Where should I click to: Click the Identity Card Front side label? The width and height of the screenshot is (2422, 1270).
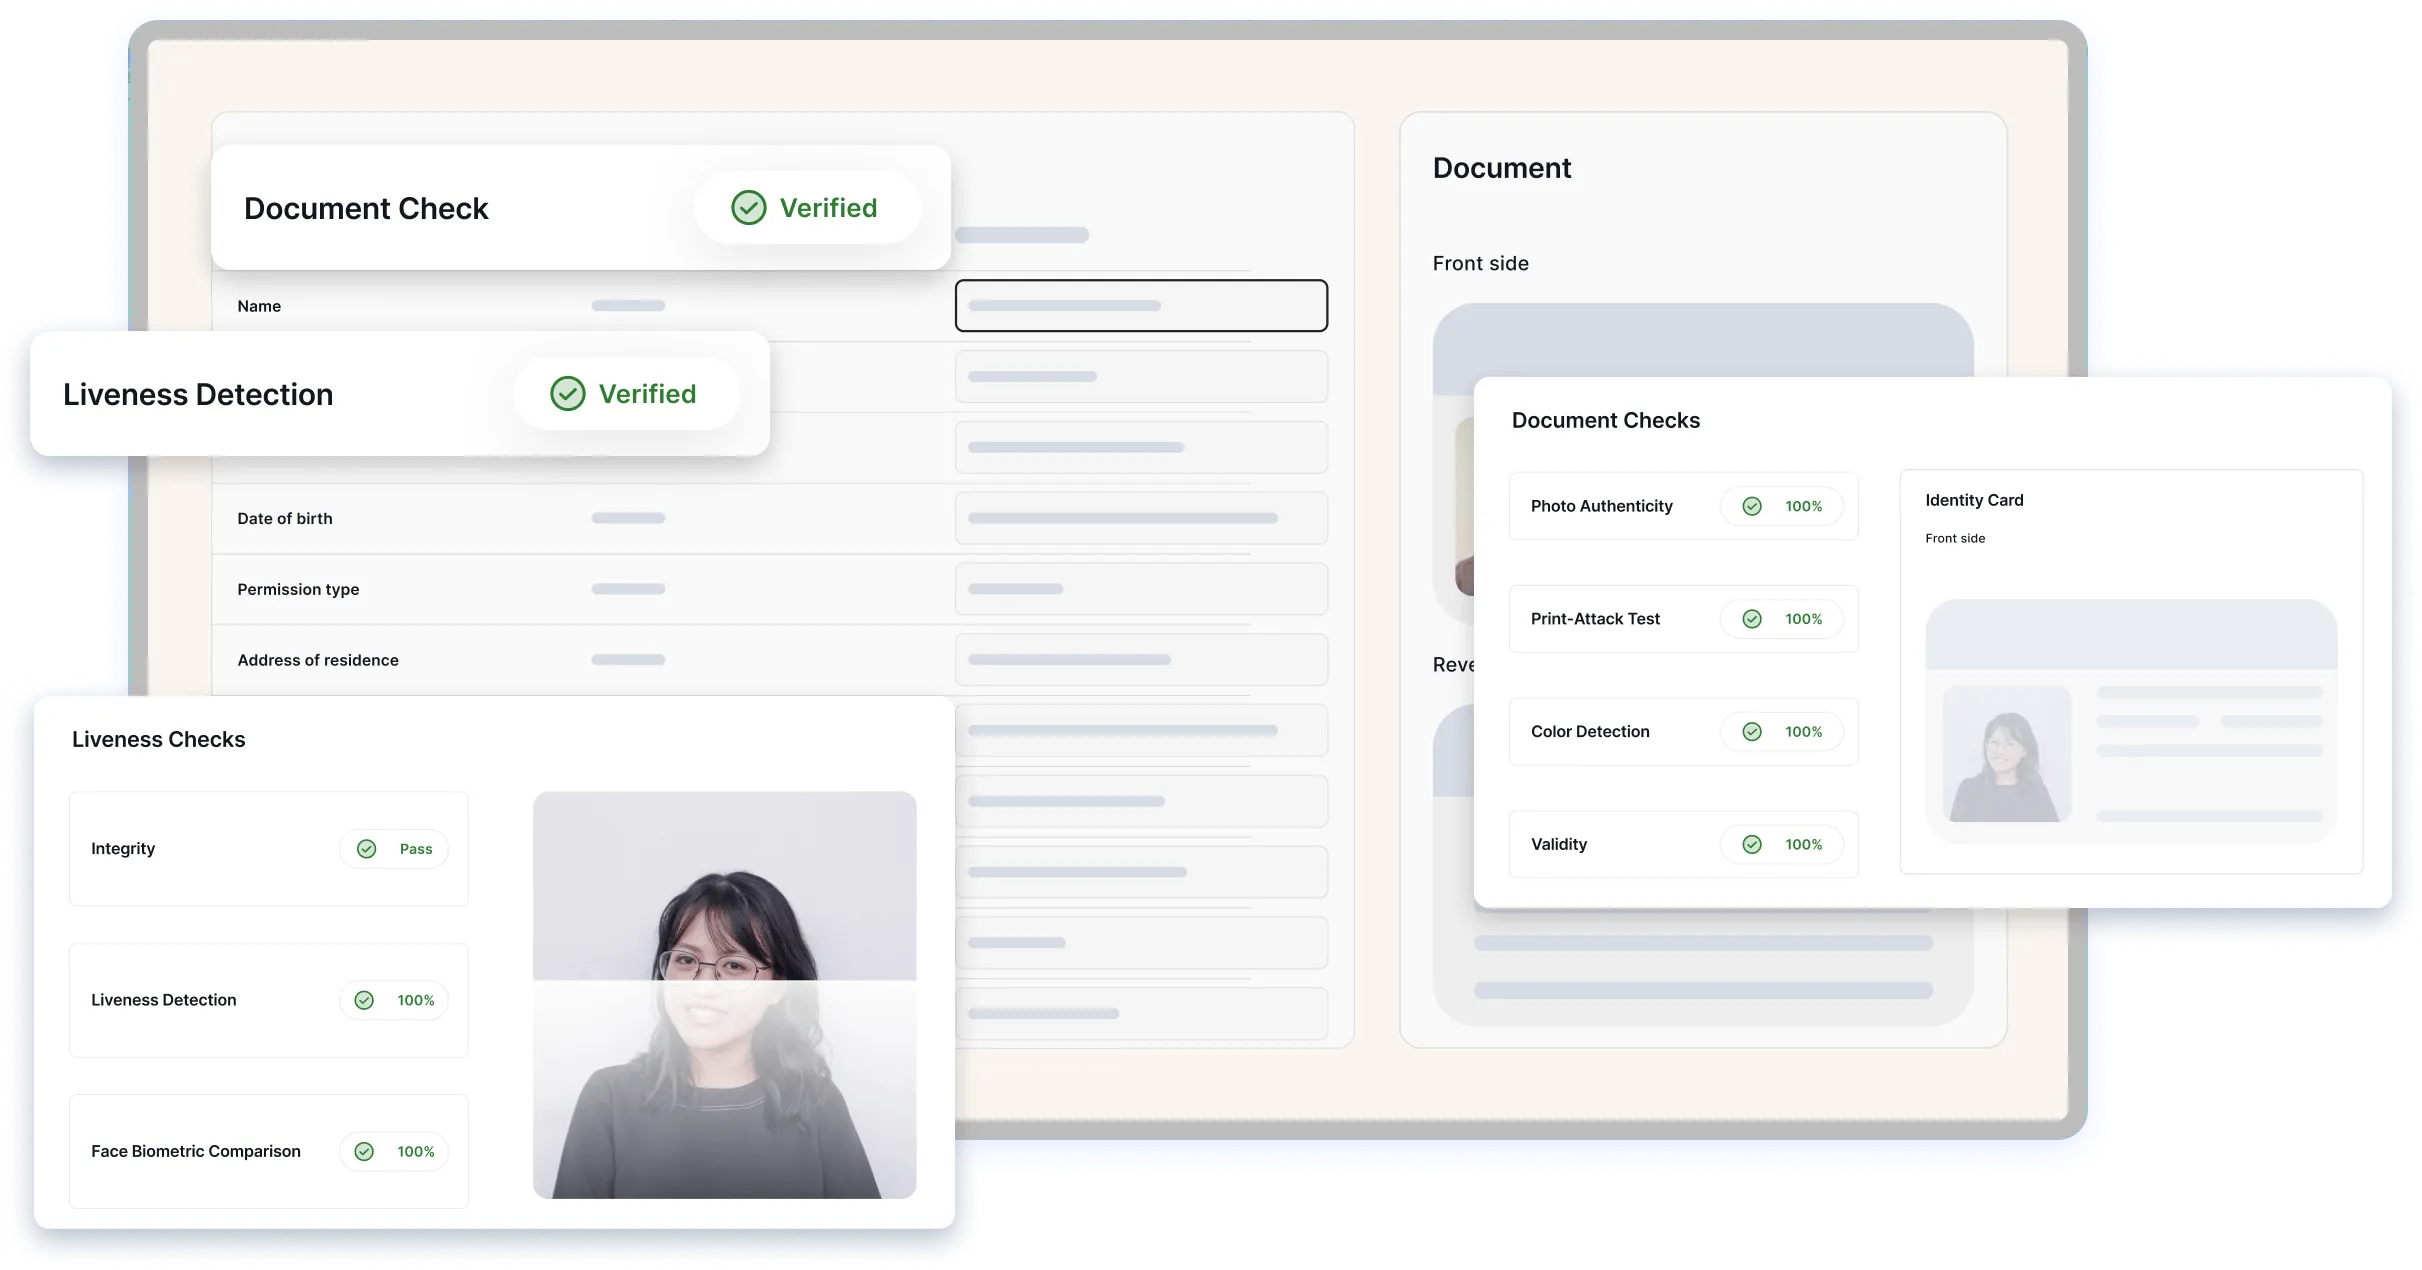click(x=1954, y=538)
